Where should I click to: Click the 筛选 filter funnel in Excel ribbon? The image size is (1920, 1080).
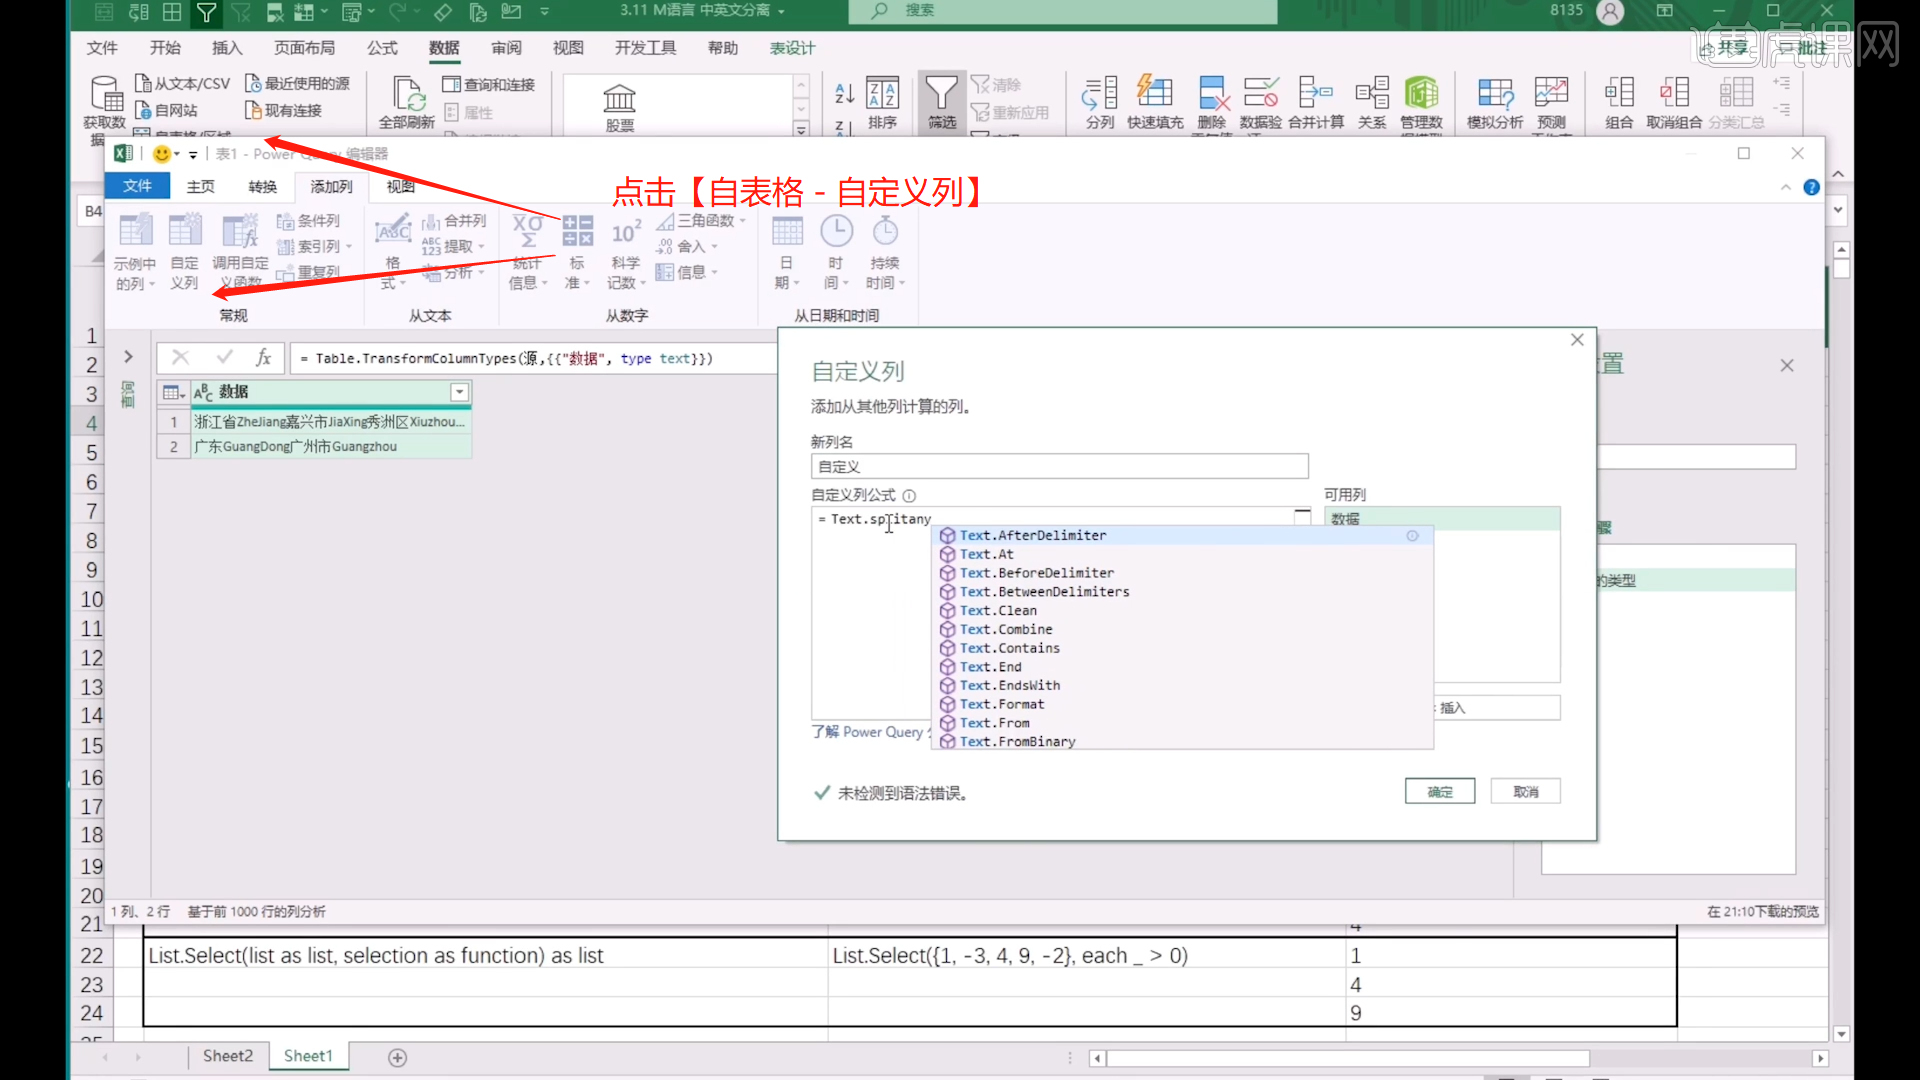pos(941,94)
